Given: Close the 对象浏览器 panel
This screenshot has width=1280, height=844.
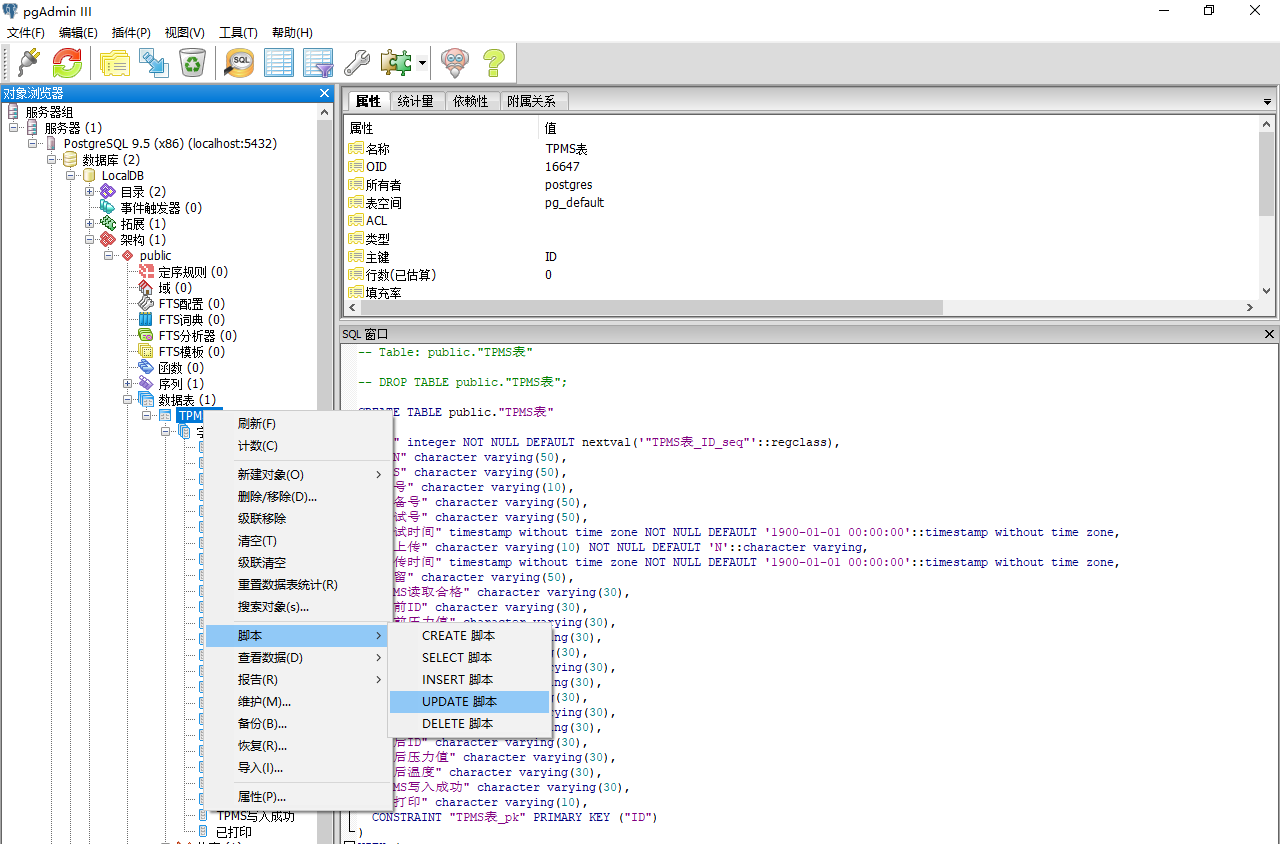Looking at the screenshot, I should coord(324,93).
